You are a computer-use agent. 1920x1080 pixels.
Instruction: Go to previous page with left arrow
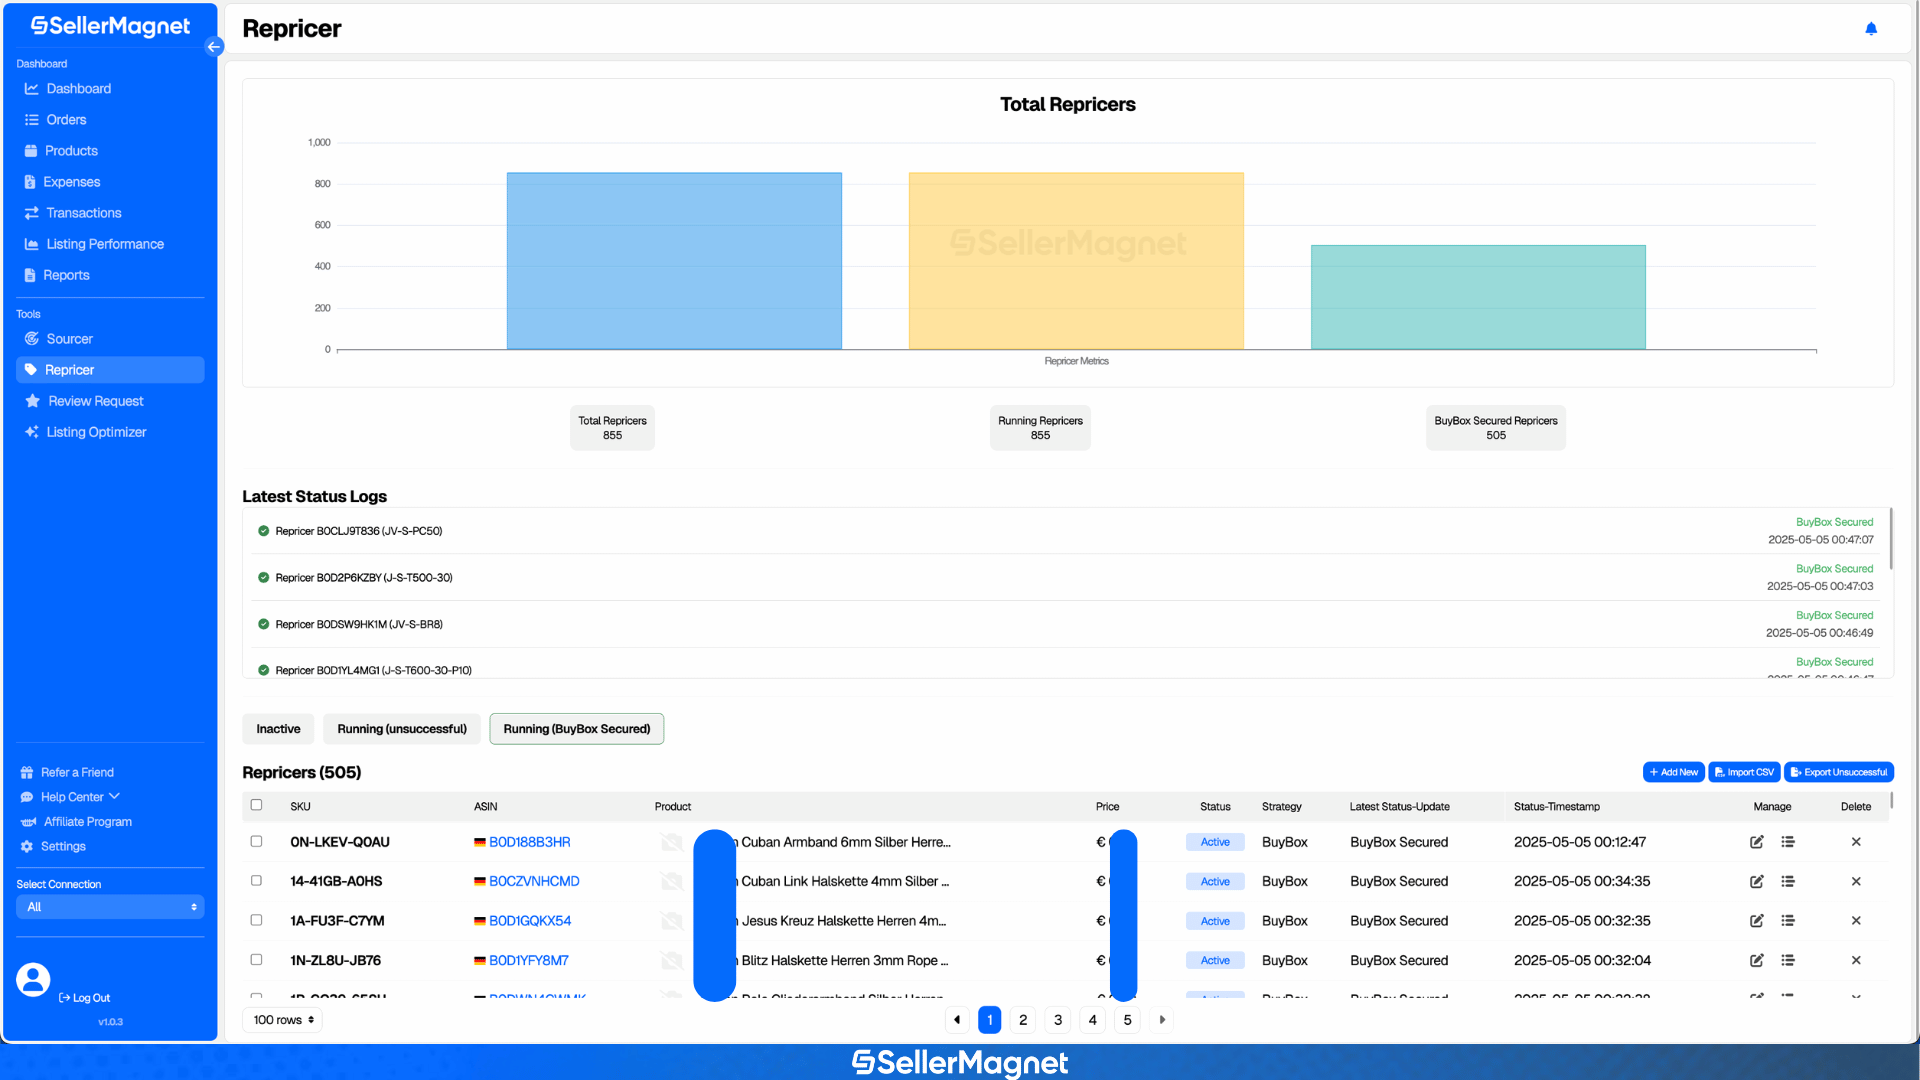(957, 1020)
